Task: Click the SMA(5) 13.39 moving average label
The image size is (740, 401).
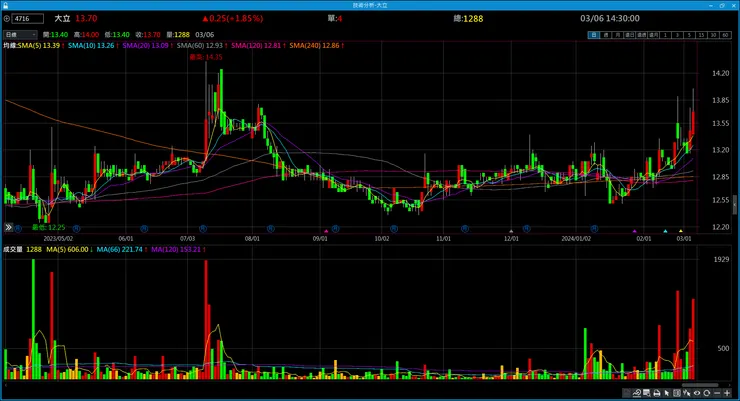Action: tap(41, 45)
